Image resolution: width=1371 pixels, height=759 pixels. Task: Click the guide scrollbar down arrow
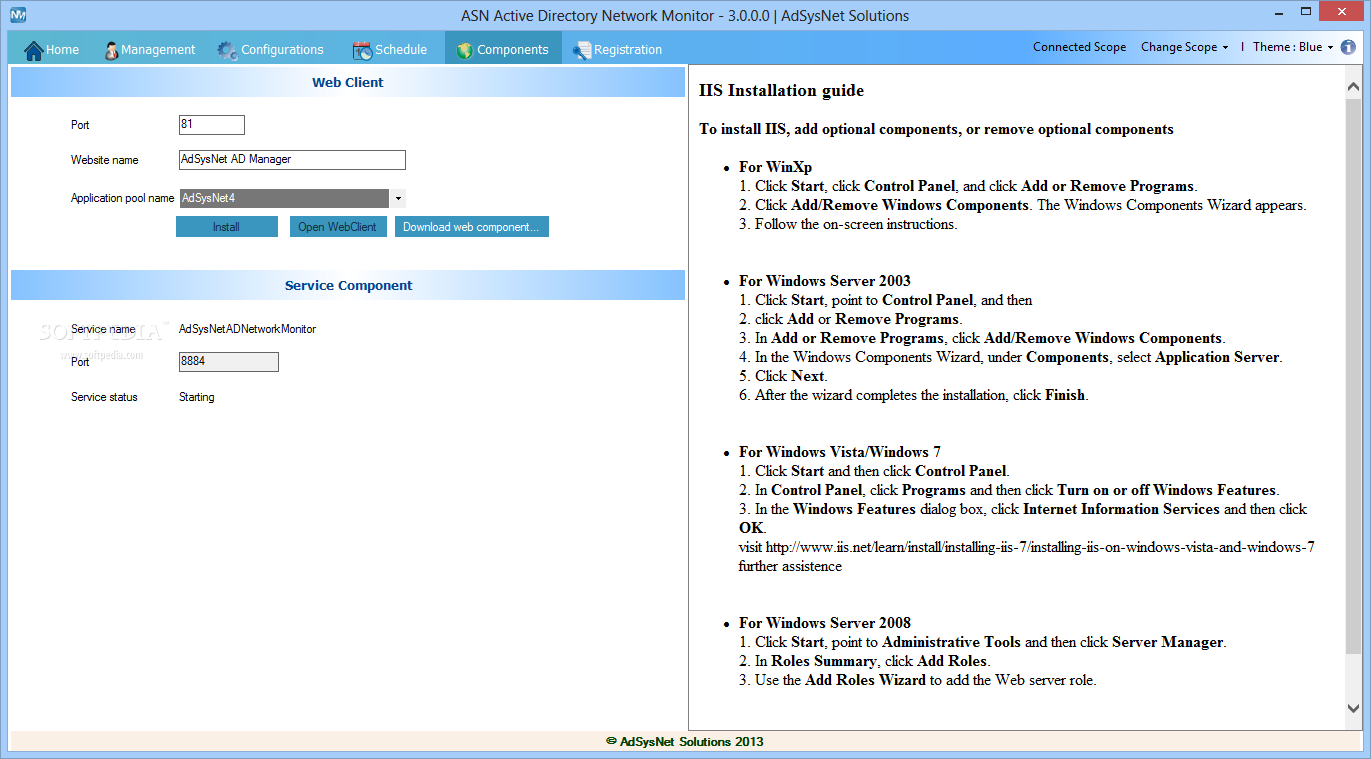(x=1354, y=709)
